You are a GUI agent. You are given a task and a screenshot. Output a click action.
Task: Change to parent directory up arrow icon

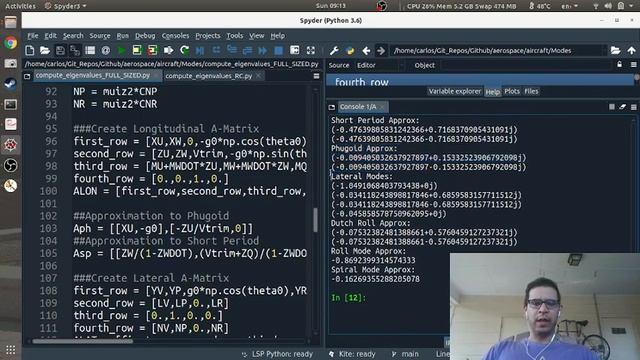[631, 51]
